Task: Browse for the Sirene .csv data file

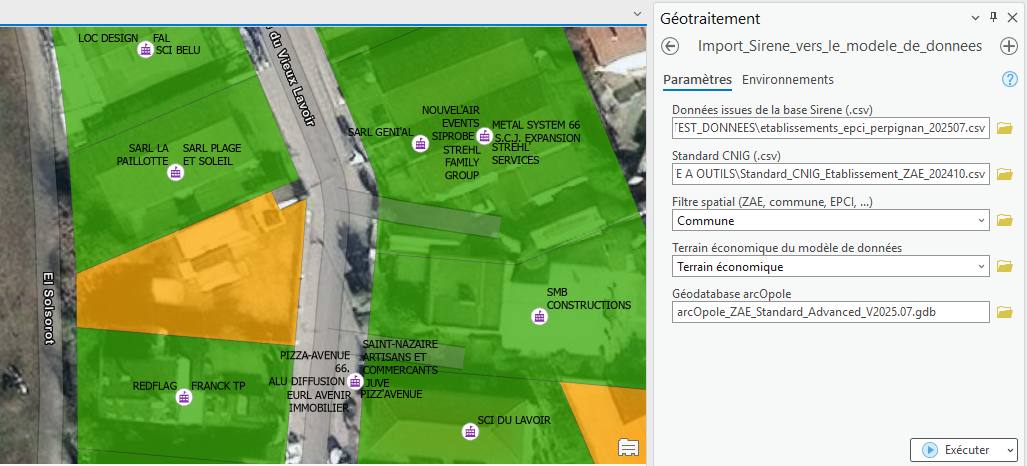Action: (1005, 128)
